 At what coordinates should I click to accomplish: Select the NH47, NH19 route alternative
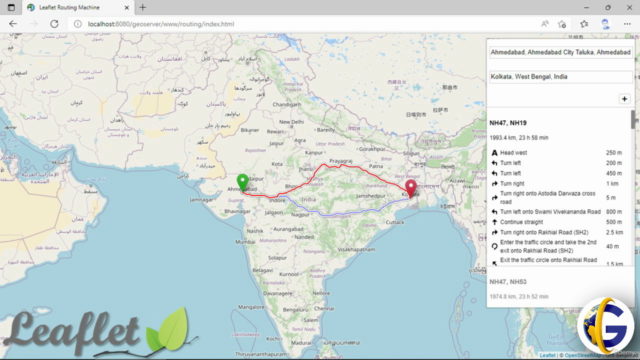(x=508, y=123)
